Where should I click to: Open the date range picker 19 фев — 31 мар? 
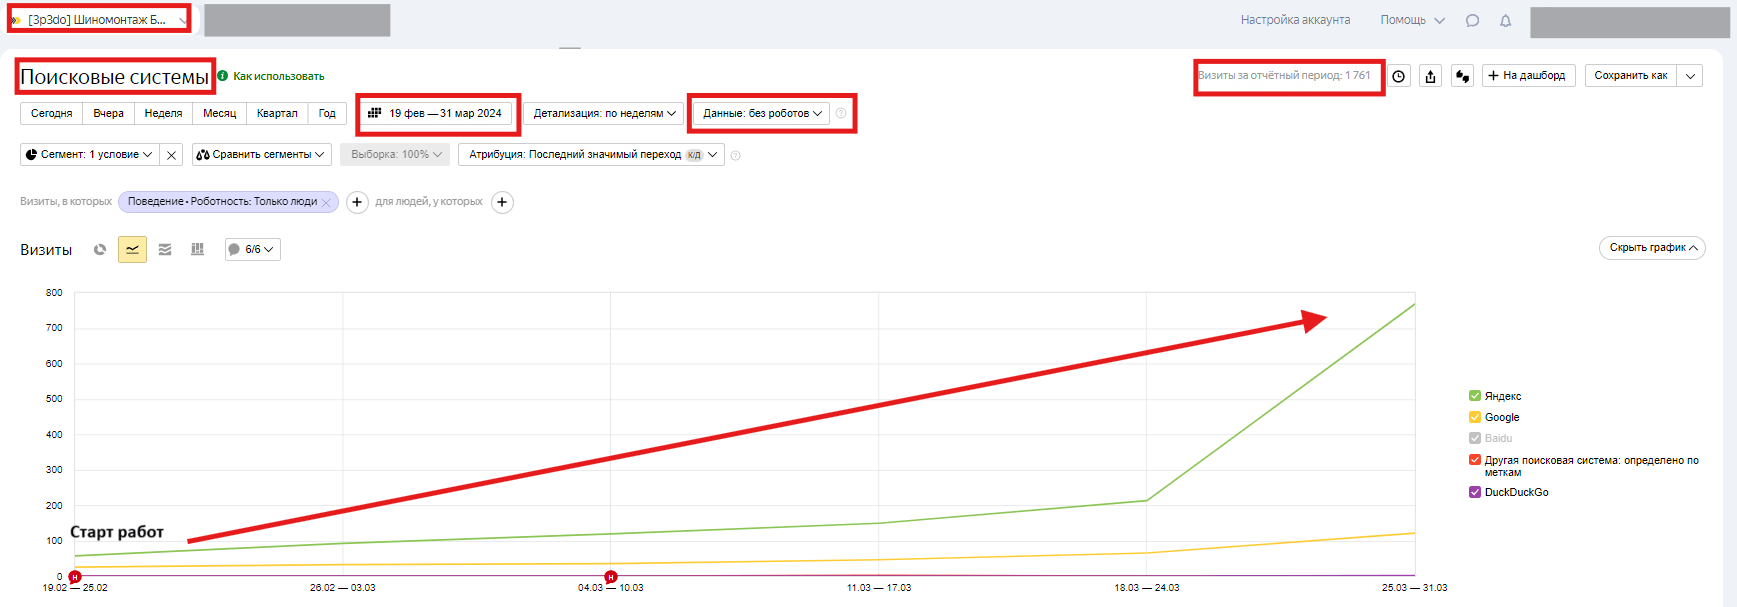click(436, 114)
